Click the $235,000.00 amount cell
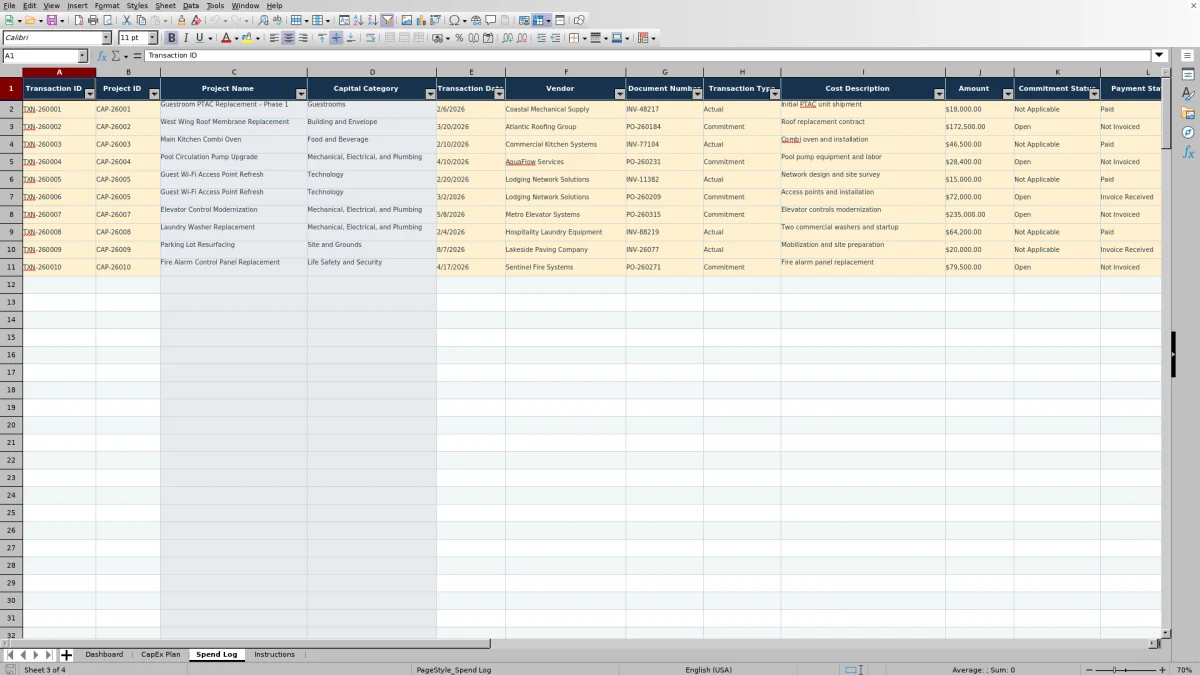The width and height of the screenshot is (1200, 675). pos(979,214)
